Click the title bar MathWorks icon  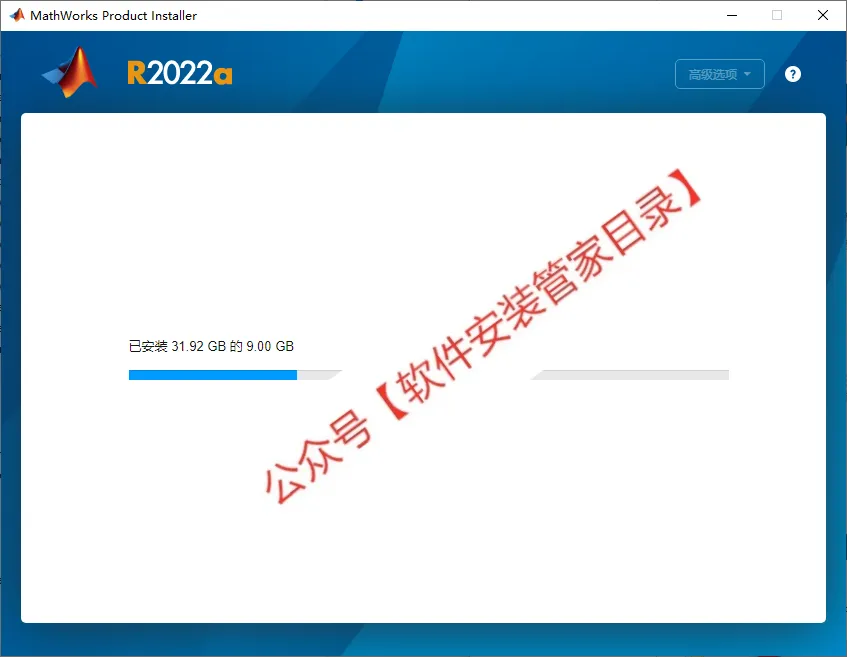(17, 15)
